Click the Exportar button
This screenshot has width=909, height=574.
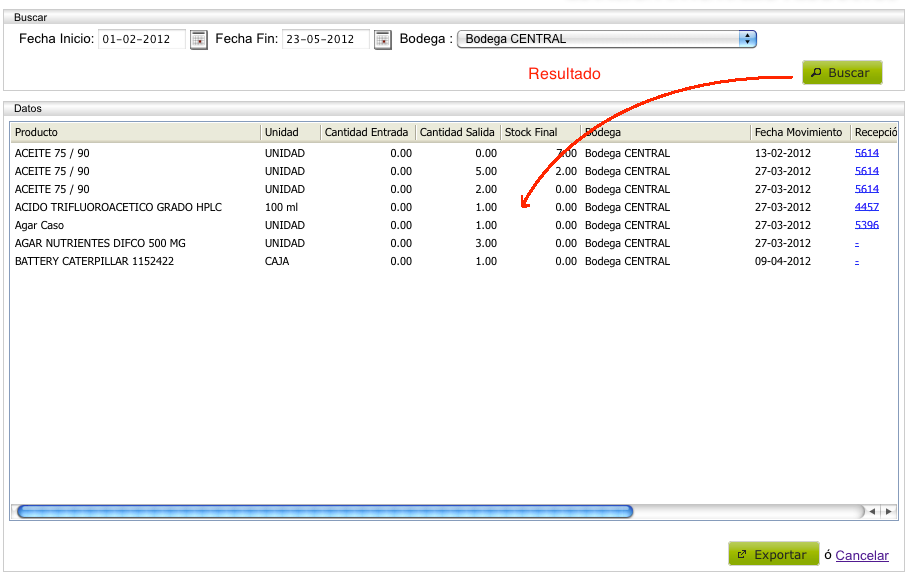pos(773,554)
